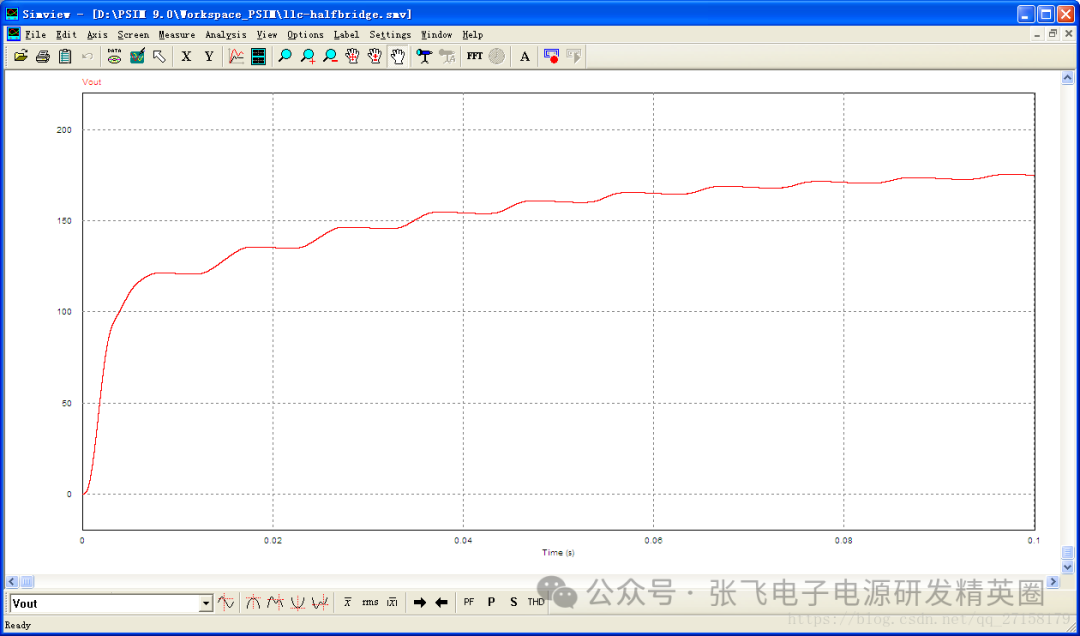Open the Screen menu

[x=133, y=34]
